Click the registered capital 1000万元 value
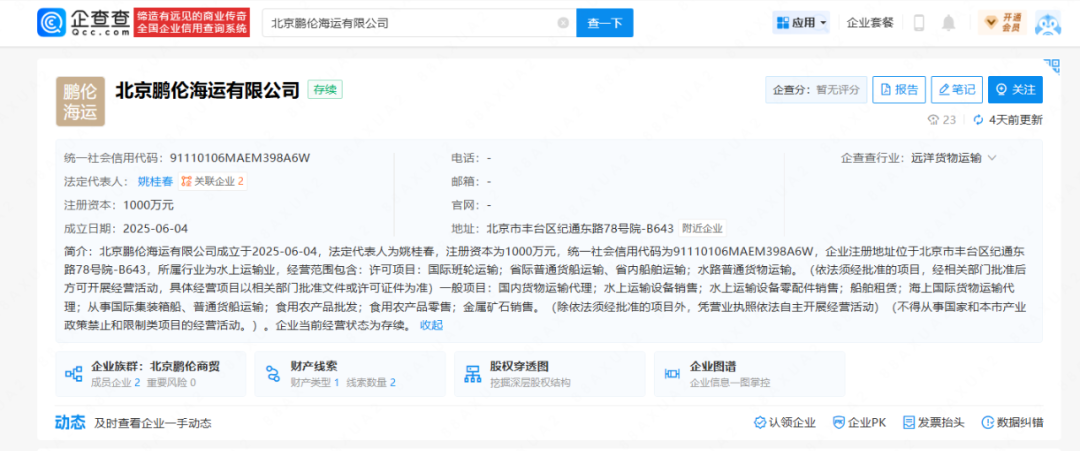The image size is (1080, 451). 148,204
